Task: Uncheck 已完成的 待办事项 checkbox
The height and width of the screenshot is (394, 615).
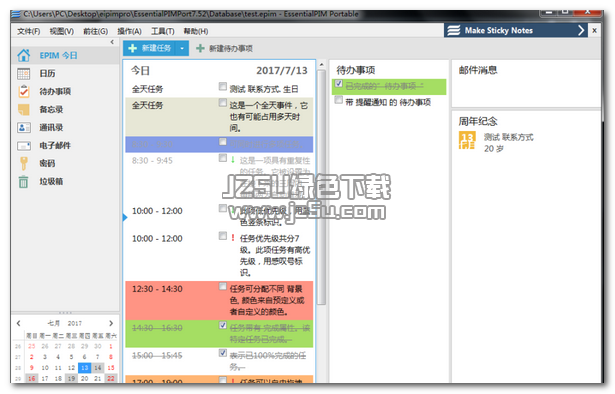Action: click(338, 84)
